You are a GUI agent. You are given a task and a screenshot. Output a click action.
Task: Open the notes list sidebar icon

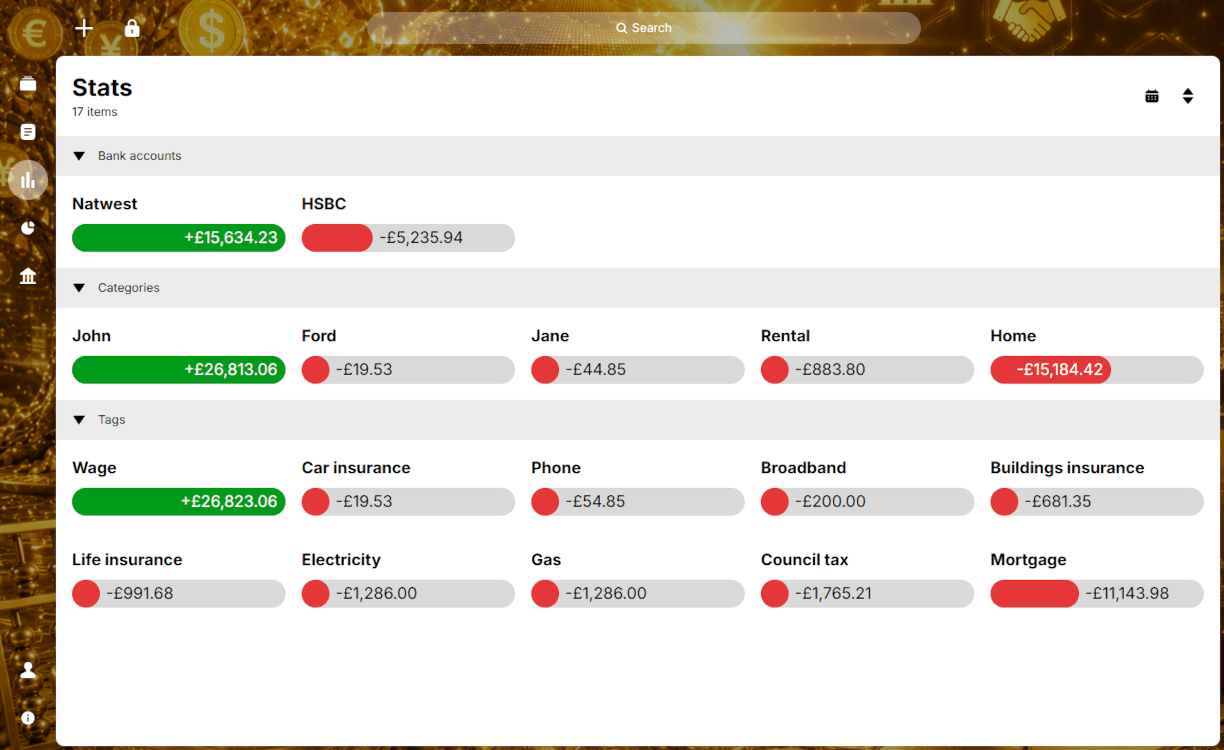point(28,132)
